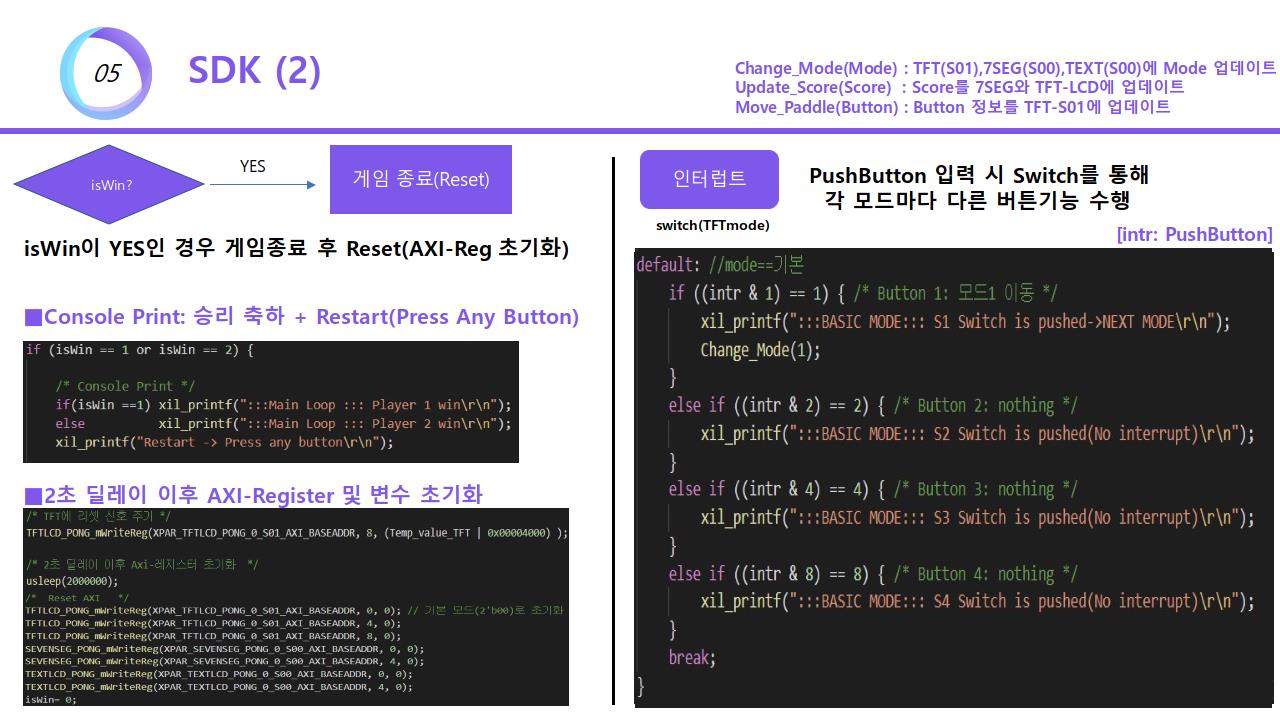Click the else if ((intr & 8) == 8) line

pyautogui.click(x=873, y=573)
